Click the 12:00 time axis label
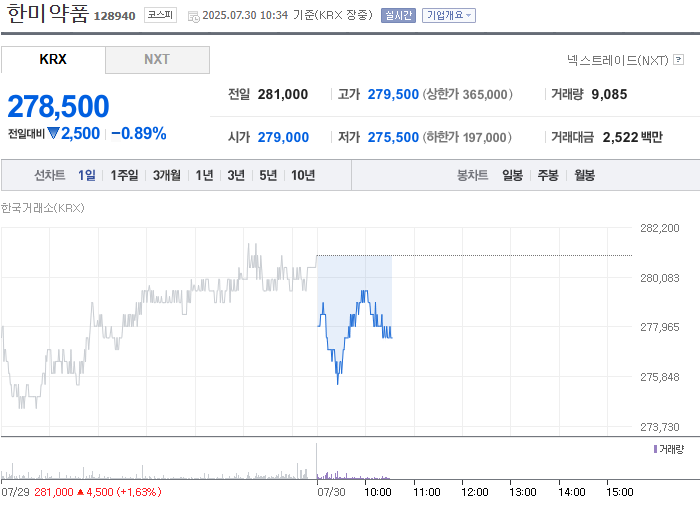This screenshot has width=700, height=505. tap(475, 492)
